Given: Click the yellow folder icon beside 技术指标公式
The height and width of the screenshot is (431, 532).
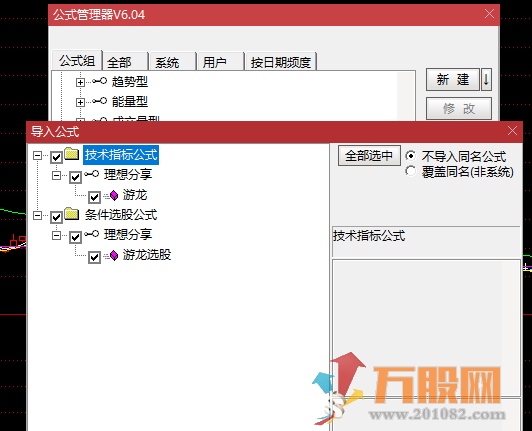Looking at the screenshot, I should pos(72,154).
